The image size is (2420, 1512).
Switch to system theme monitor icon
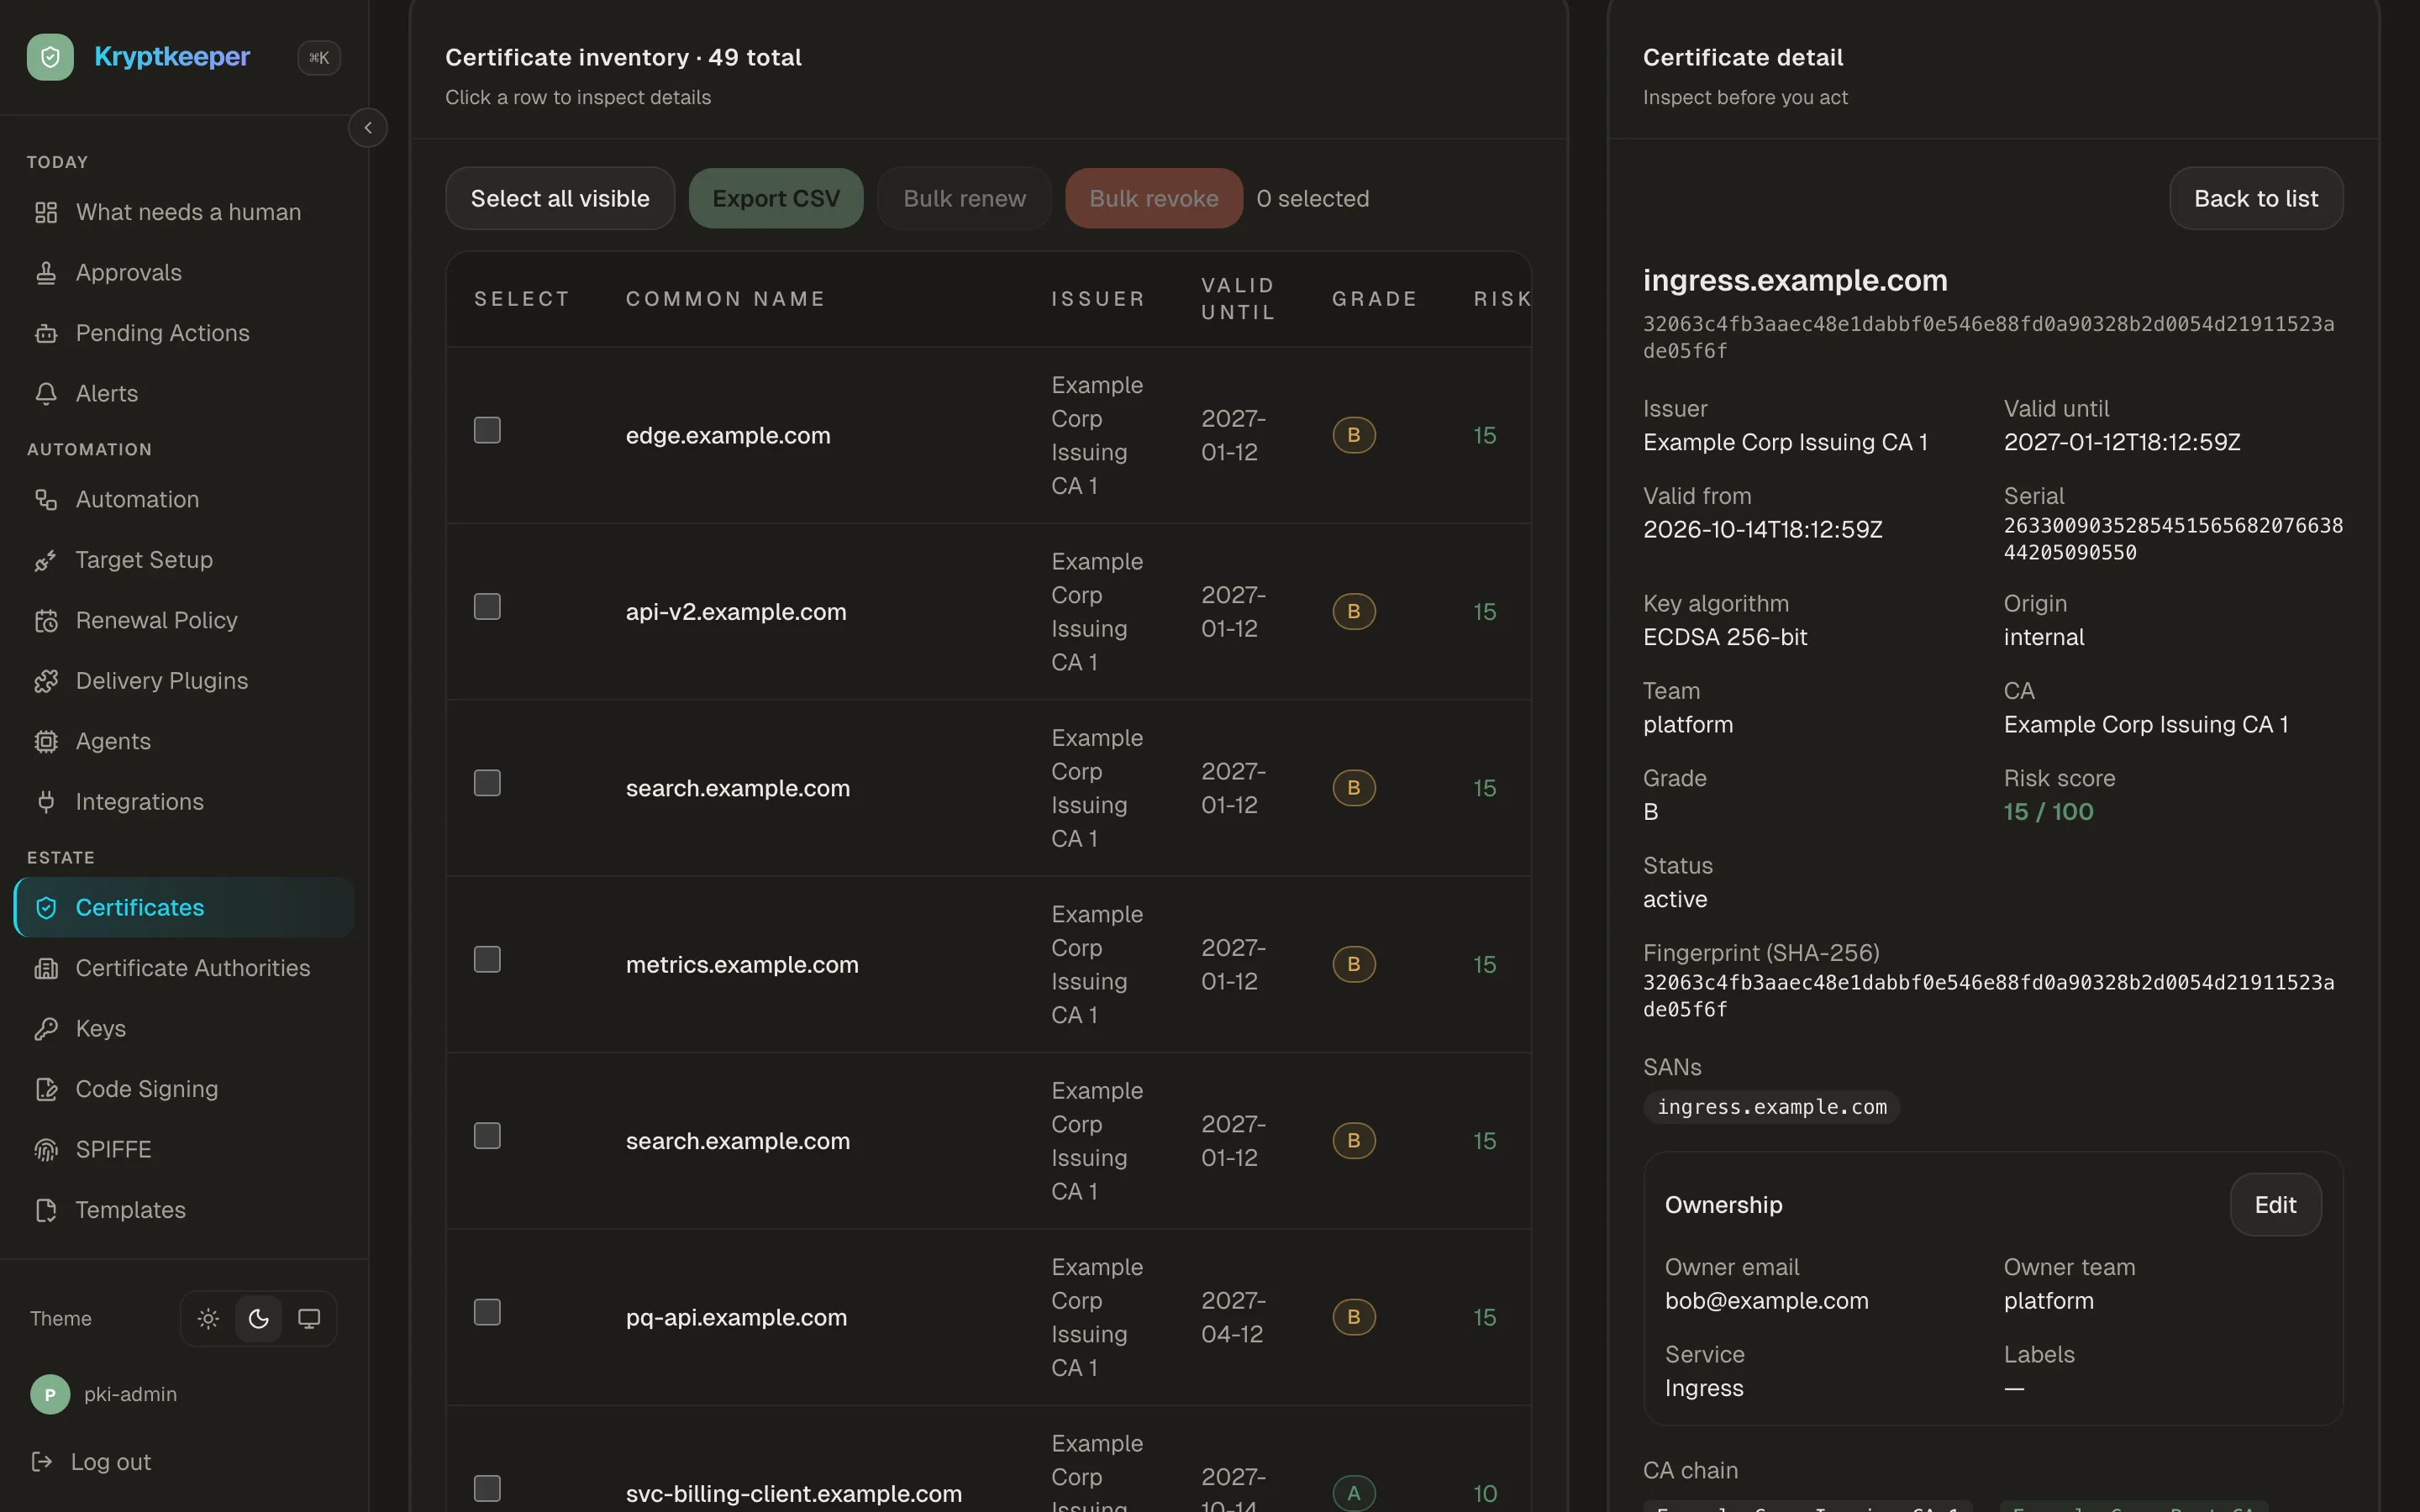click(x=309, y=1319)
